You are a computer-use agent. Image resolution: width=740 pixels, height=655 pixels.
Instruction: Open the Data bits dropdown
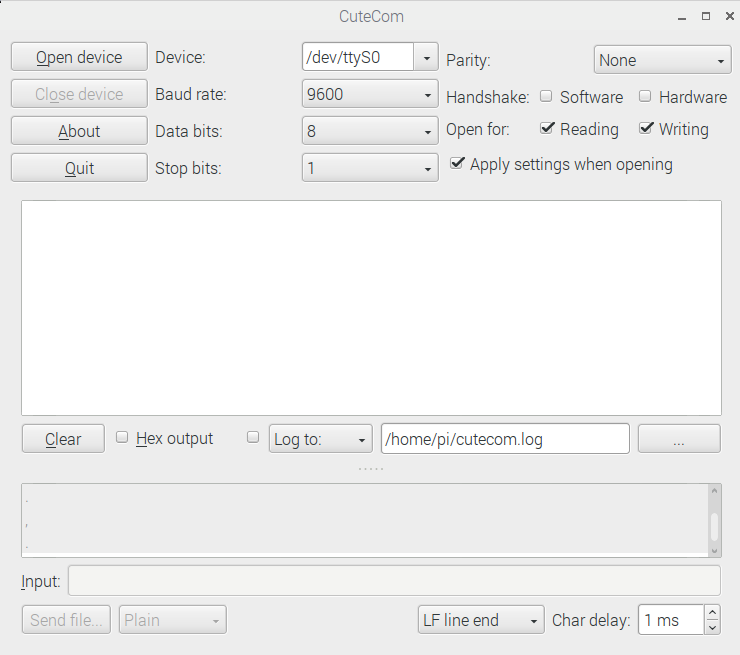click(x=370, y=131)
